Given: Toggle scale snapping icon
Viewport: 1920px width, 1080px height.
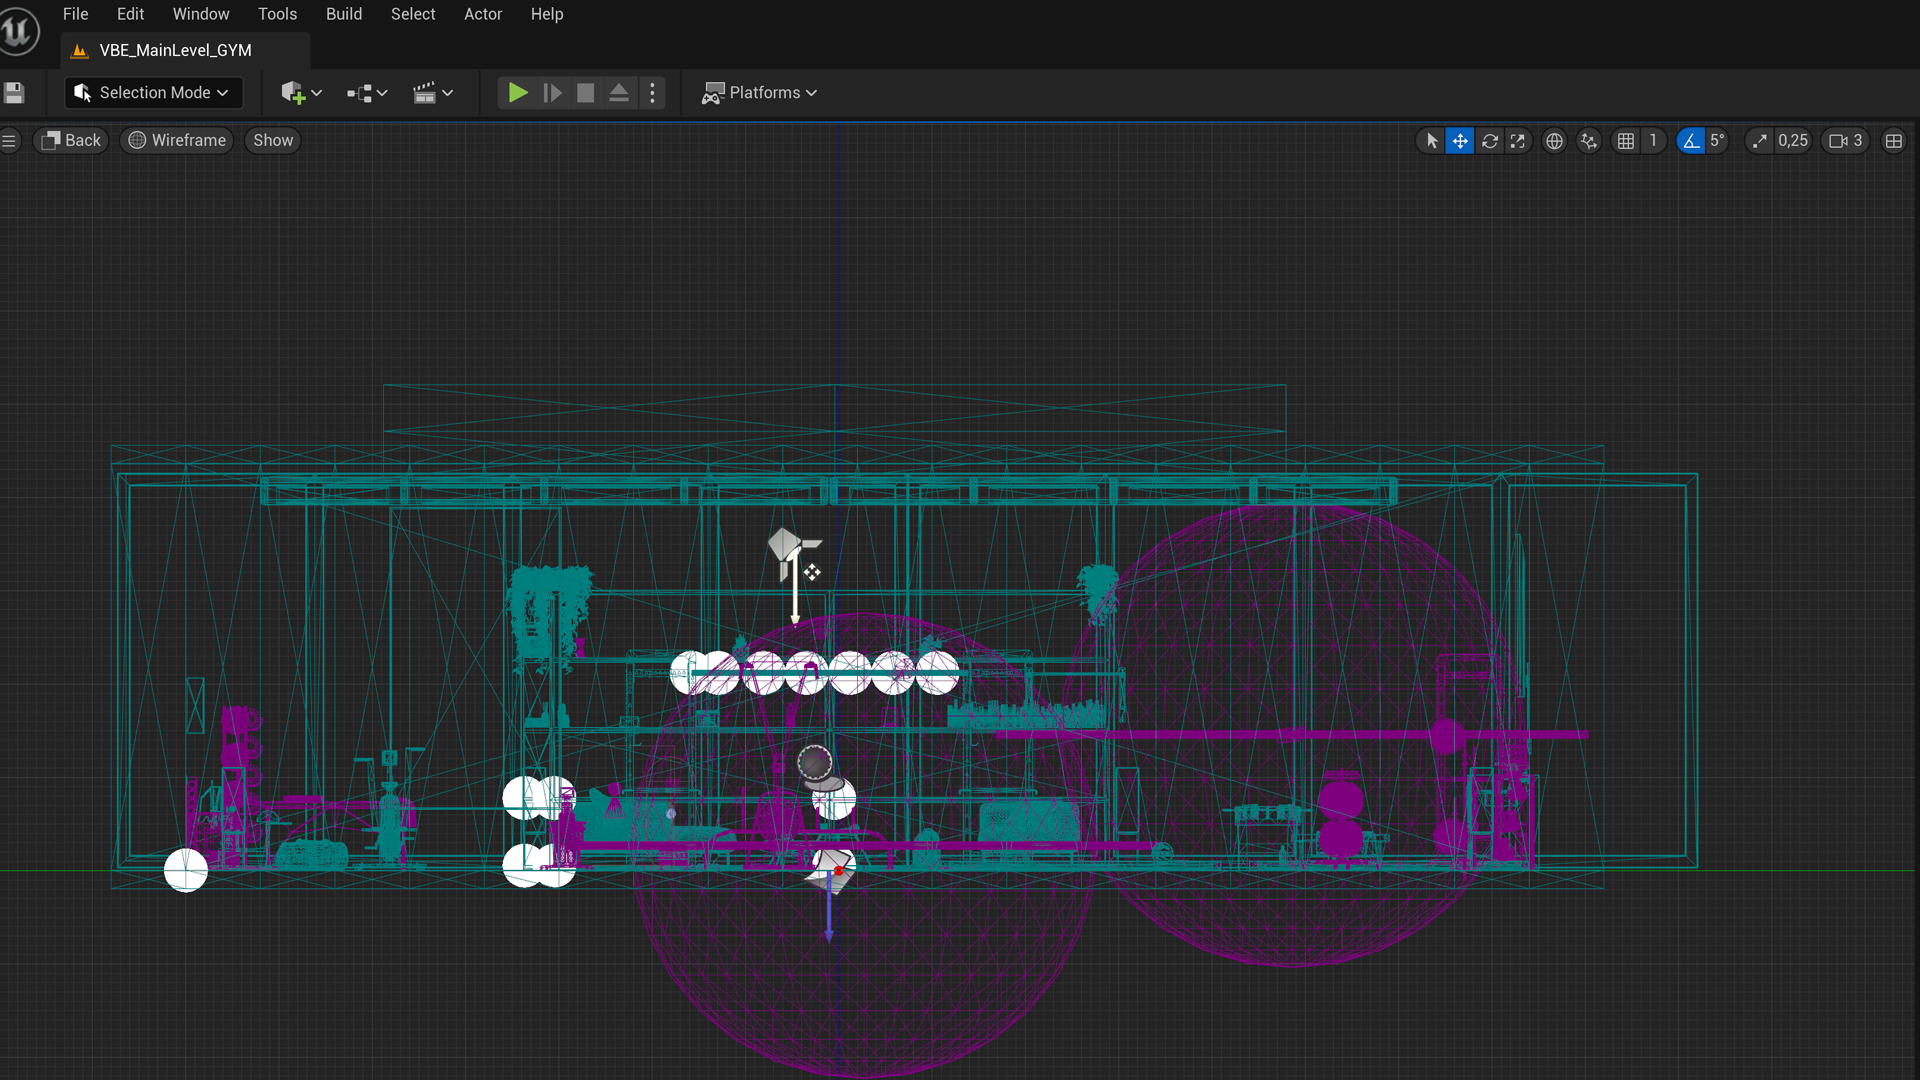Looking at the screenshot, I should click(x=1759, y=141).
